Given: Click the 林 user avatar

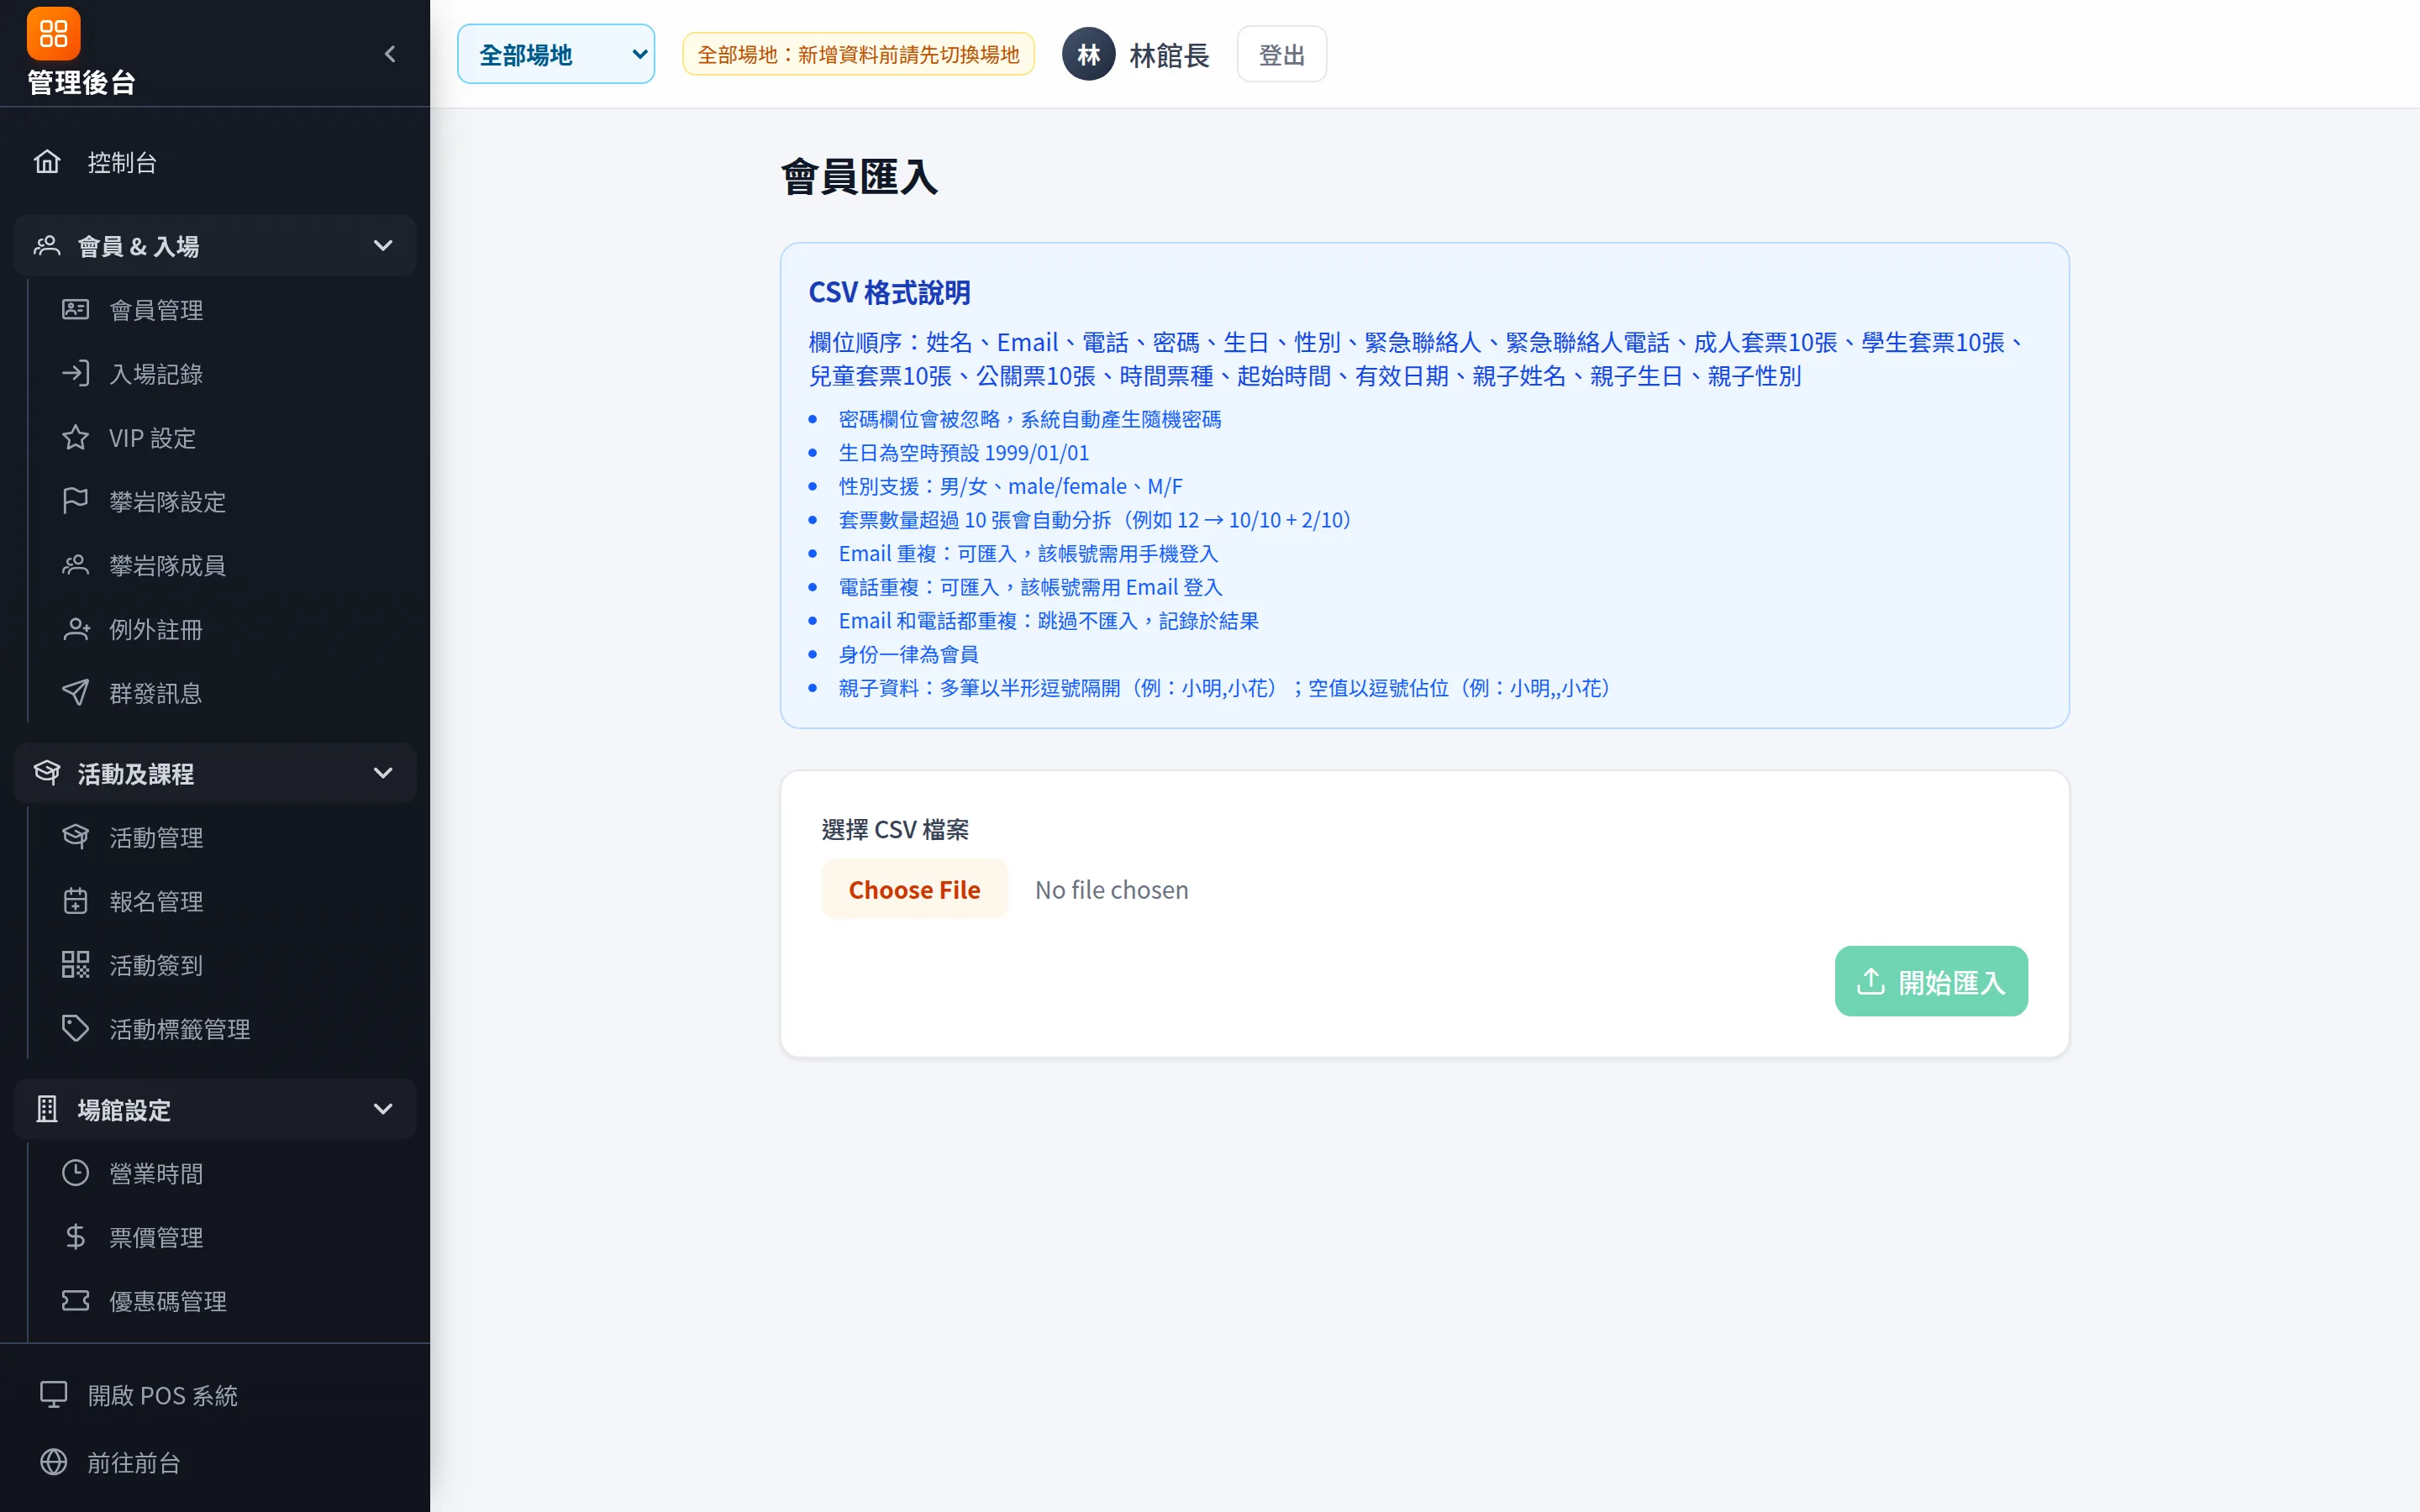Looking at the screenshot, I should (1088, 54).
